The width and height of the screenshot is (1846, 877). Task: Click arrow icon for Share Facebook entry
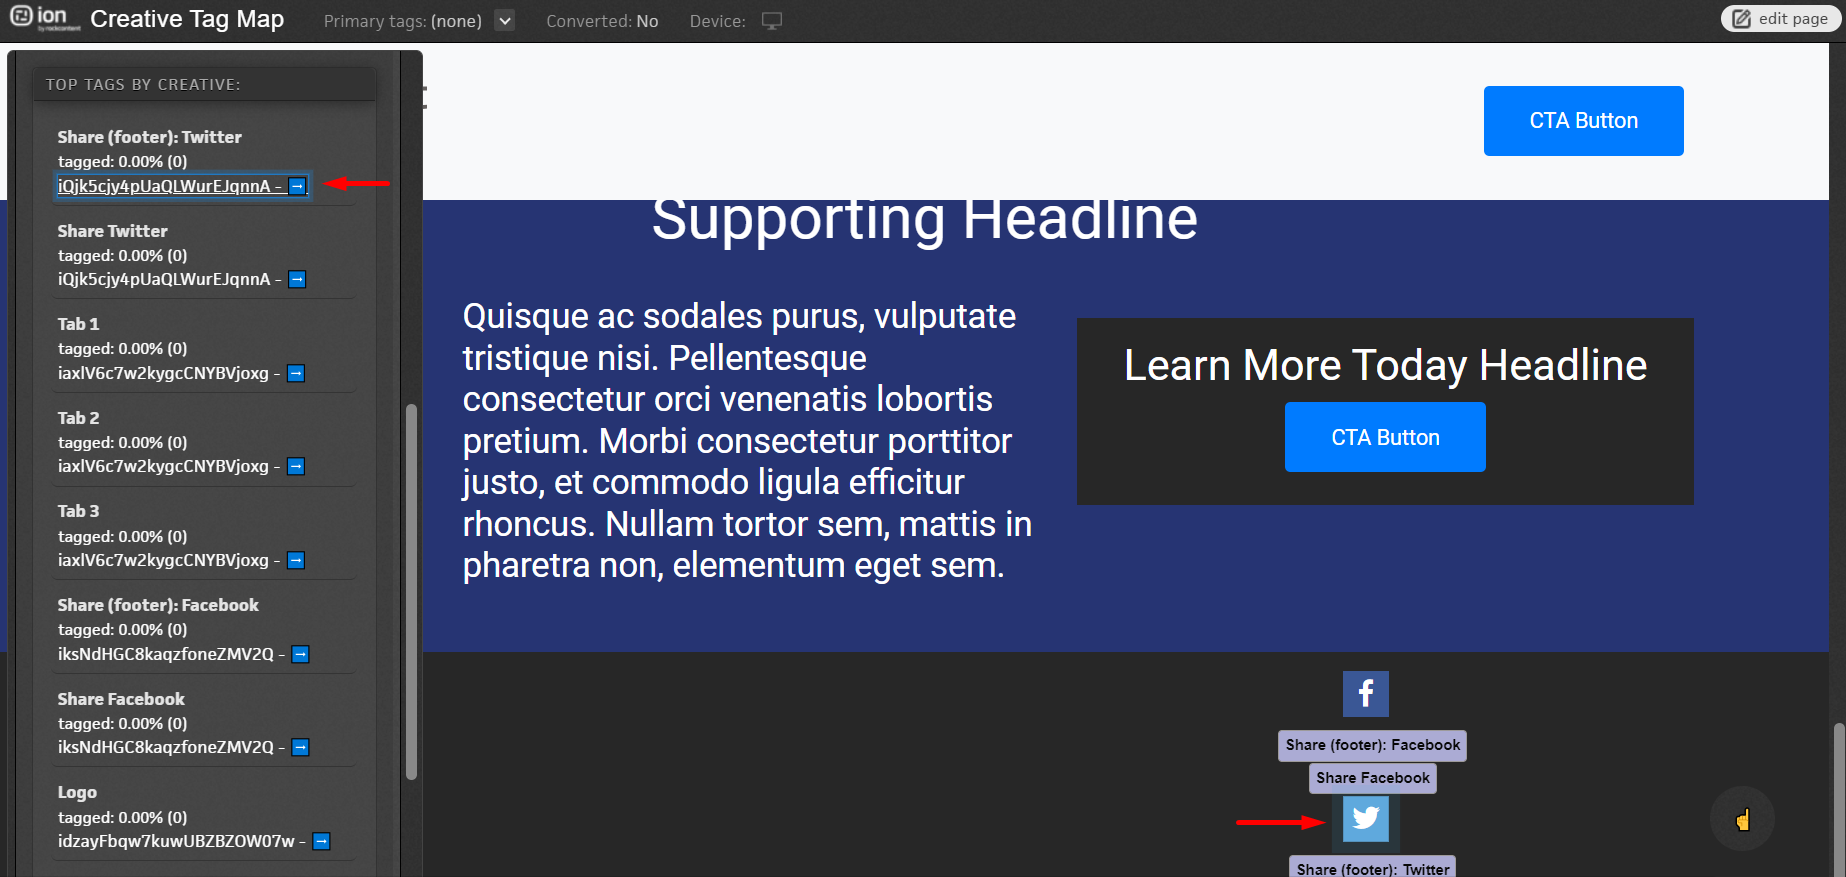(300, 748)
